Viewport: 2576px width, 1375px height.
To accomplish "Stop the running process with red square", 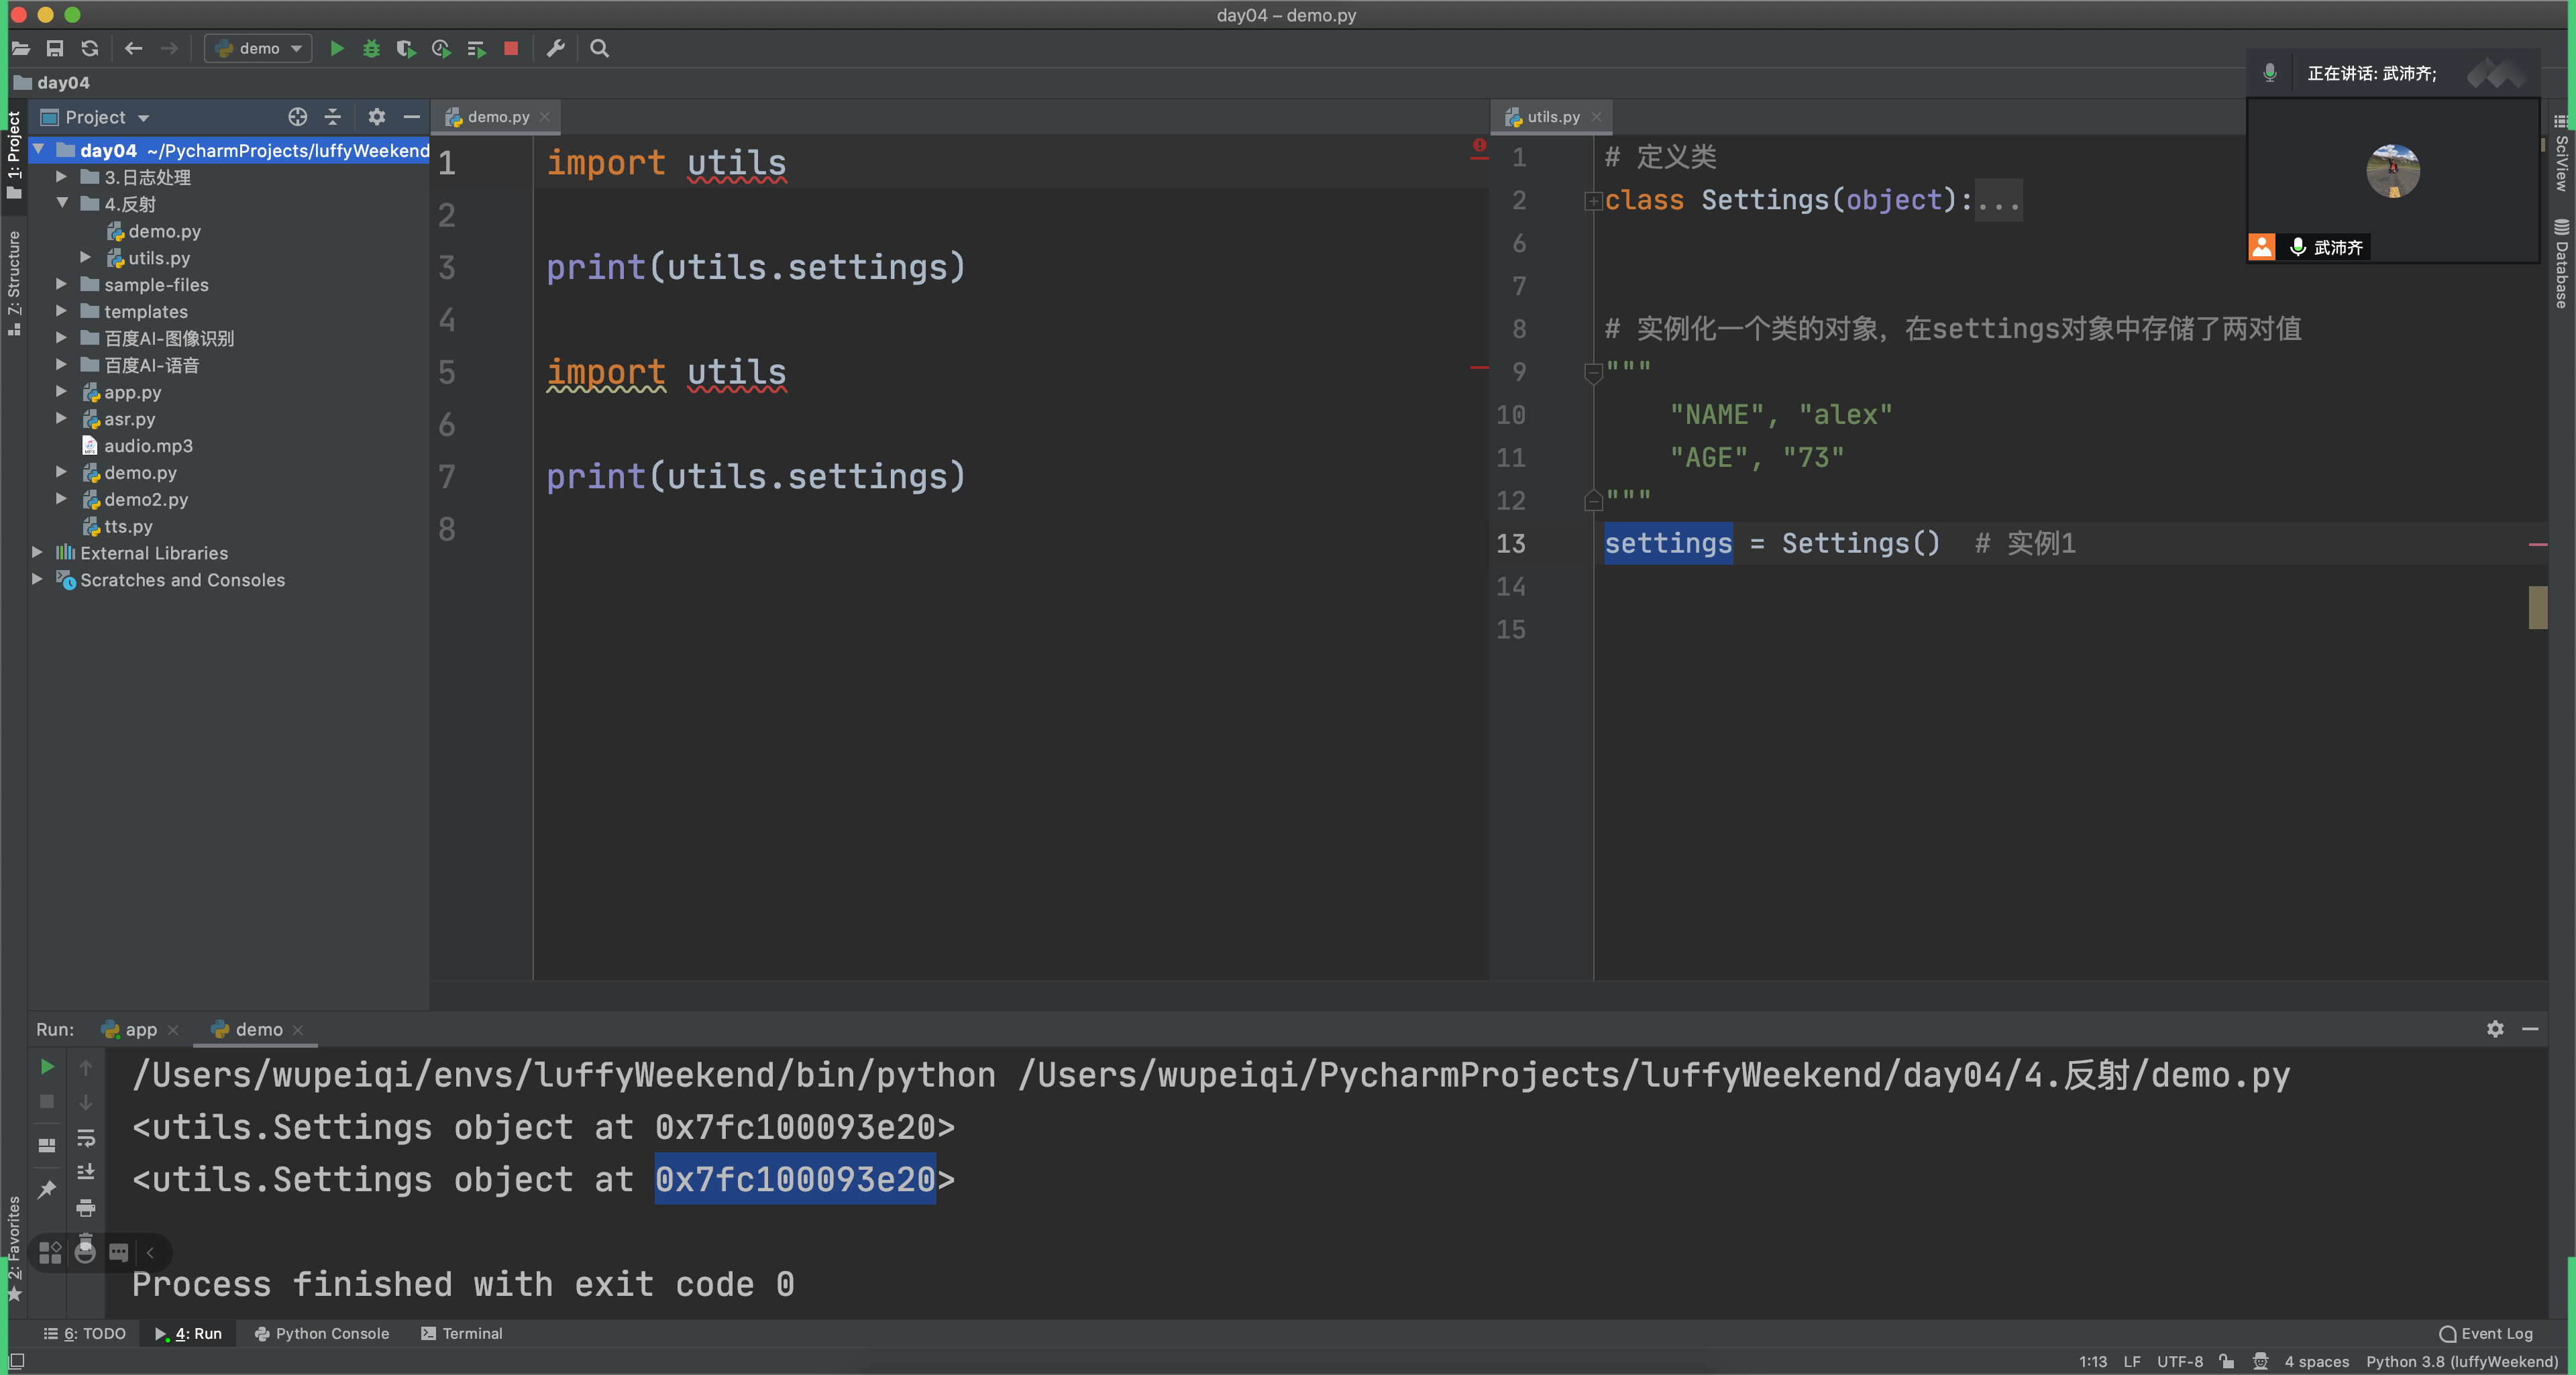I will [x=511, y=48].
